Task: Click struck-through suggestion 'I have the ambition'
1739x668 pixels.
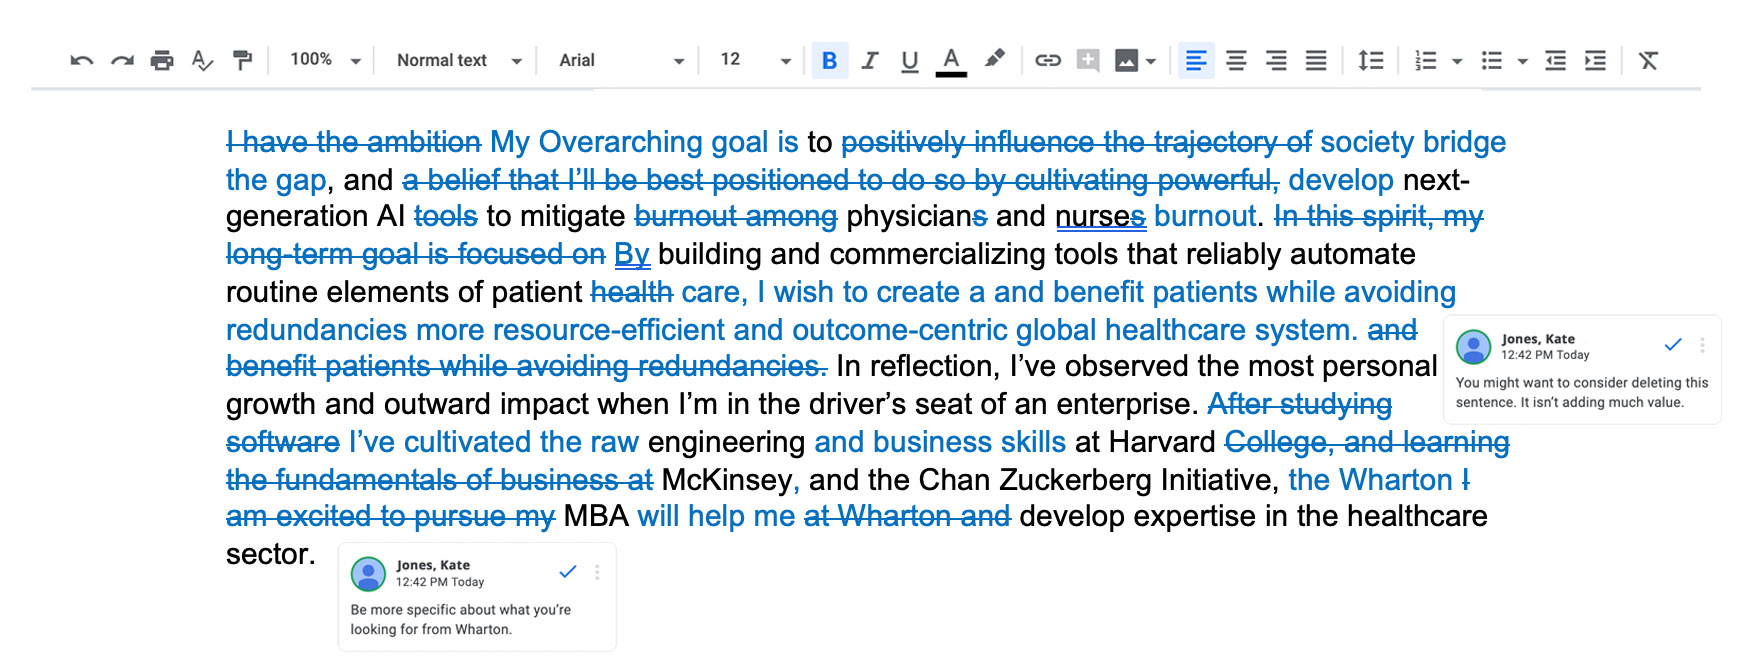Action: pyautogui.click(x=354, y=142)
